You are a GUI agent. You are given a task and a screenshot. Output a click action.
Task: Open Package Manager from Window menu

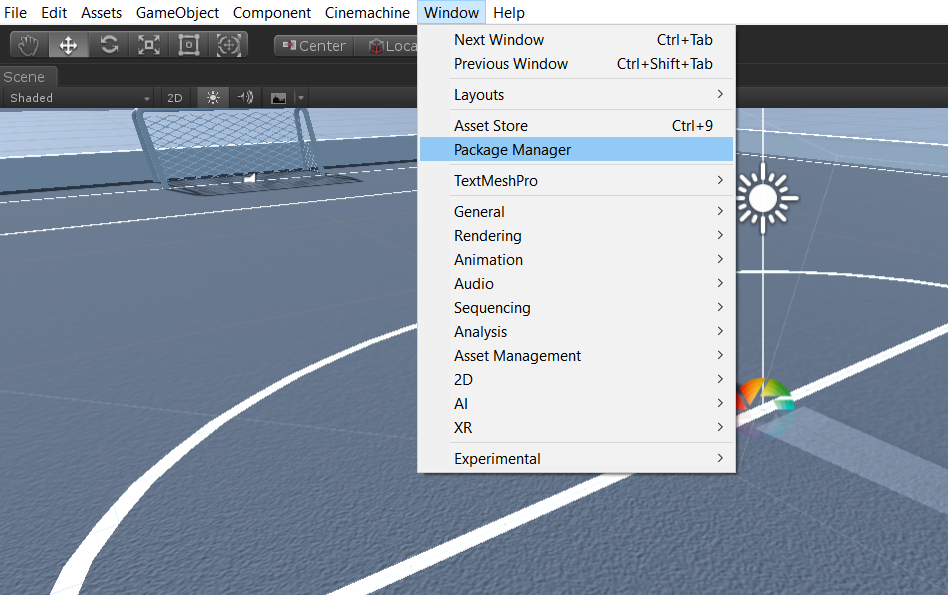(x=576, y=150)
